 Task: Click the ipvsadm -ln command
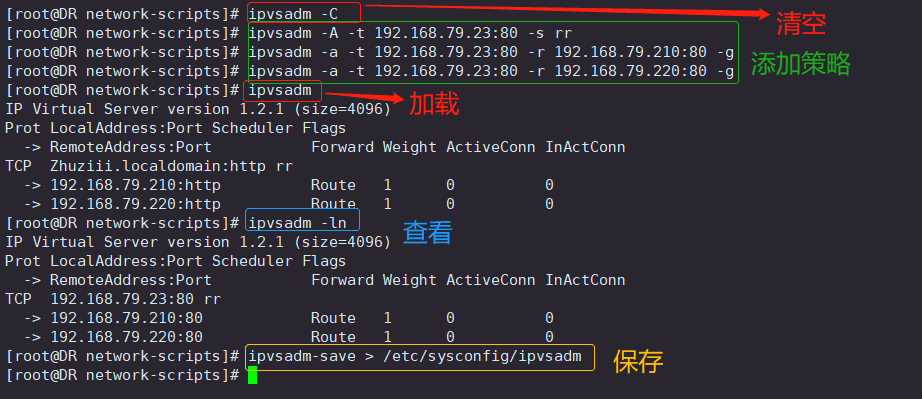pyautogui.click(x=298, y=223)
